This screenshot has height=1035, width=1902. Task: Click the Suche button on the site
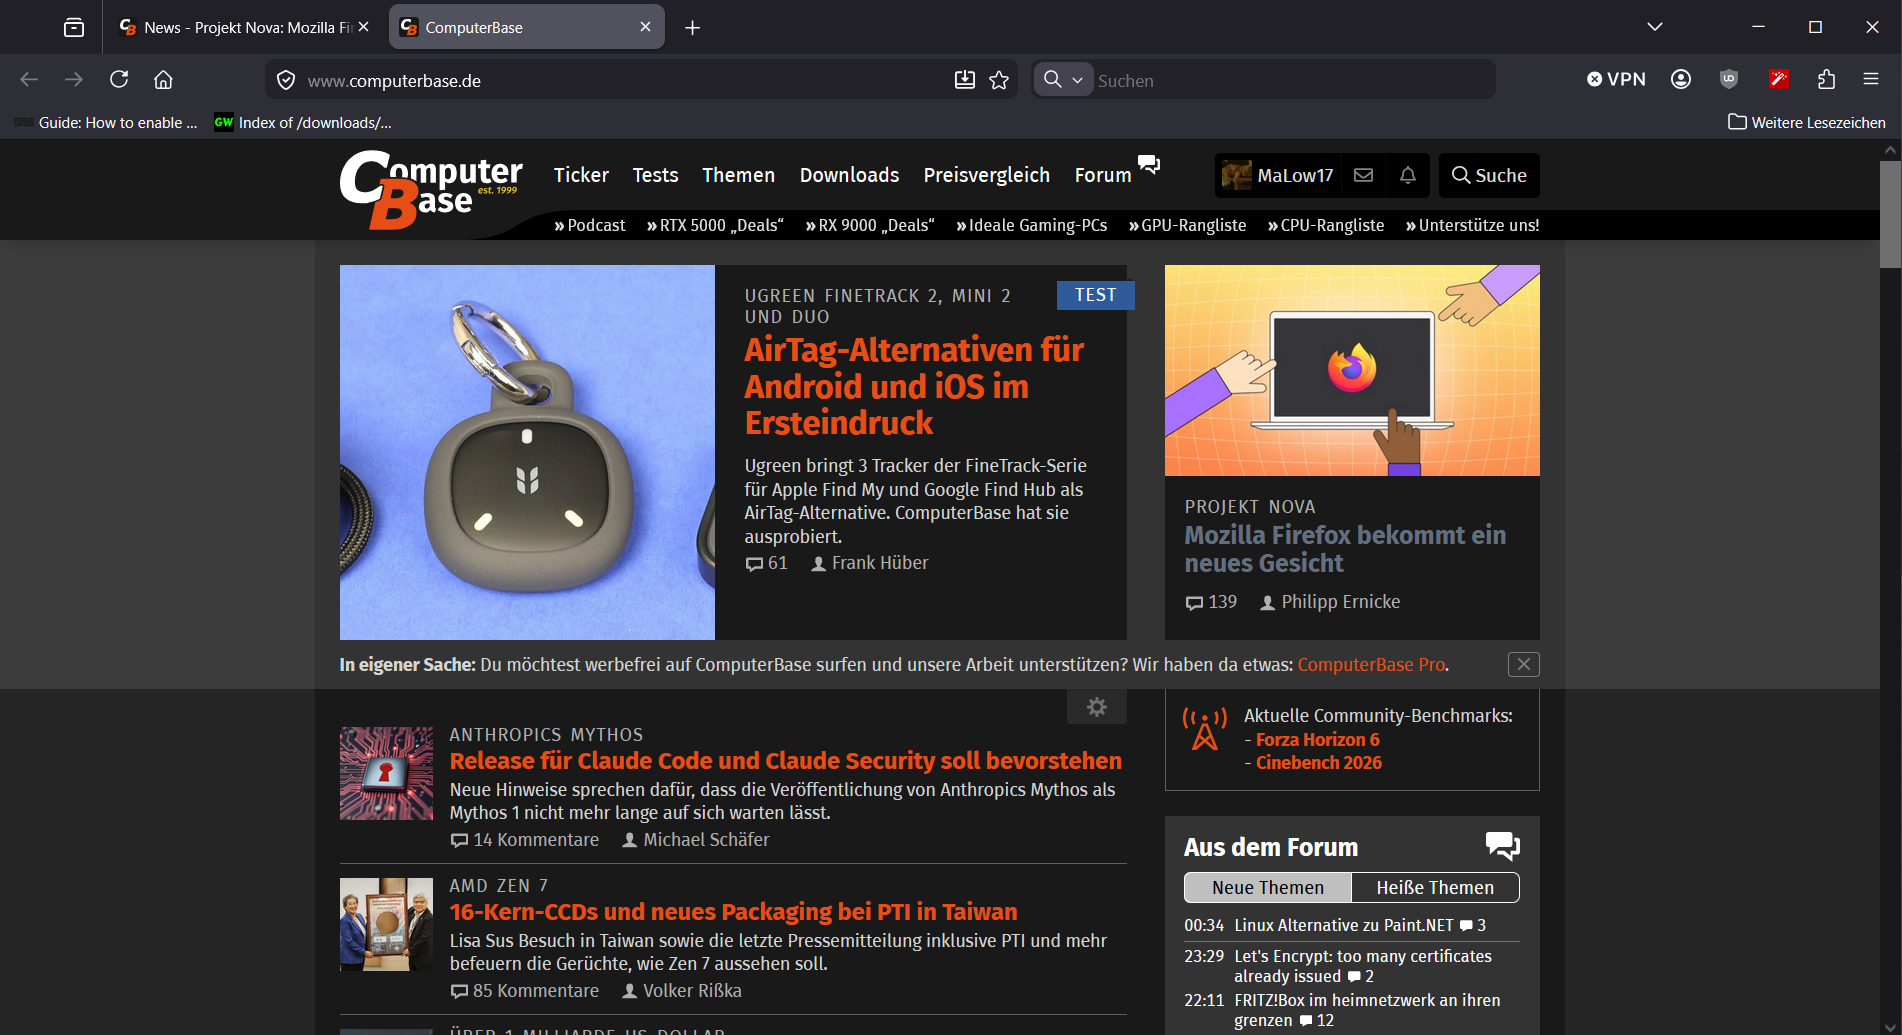point(1489,175)
